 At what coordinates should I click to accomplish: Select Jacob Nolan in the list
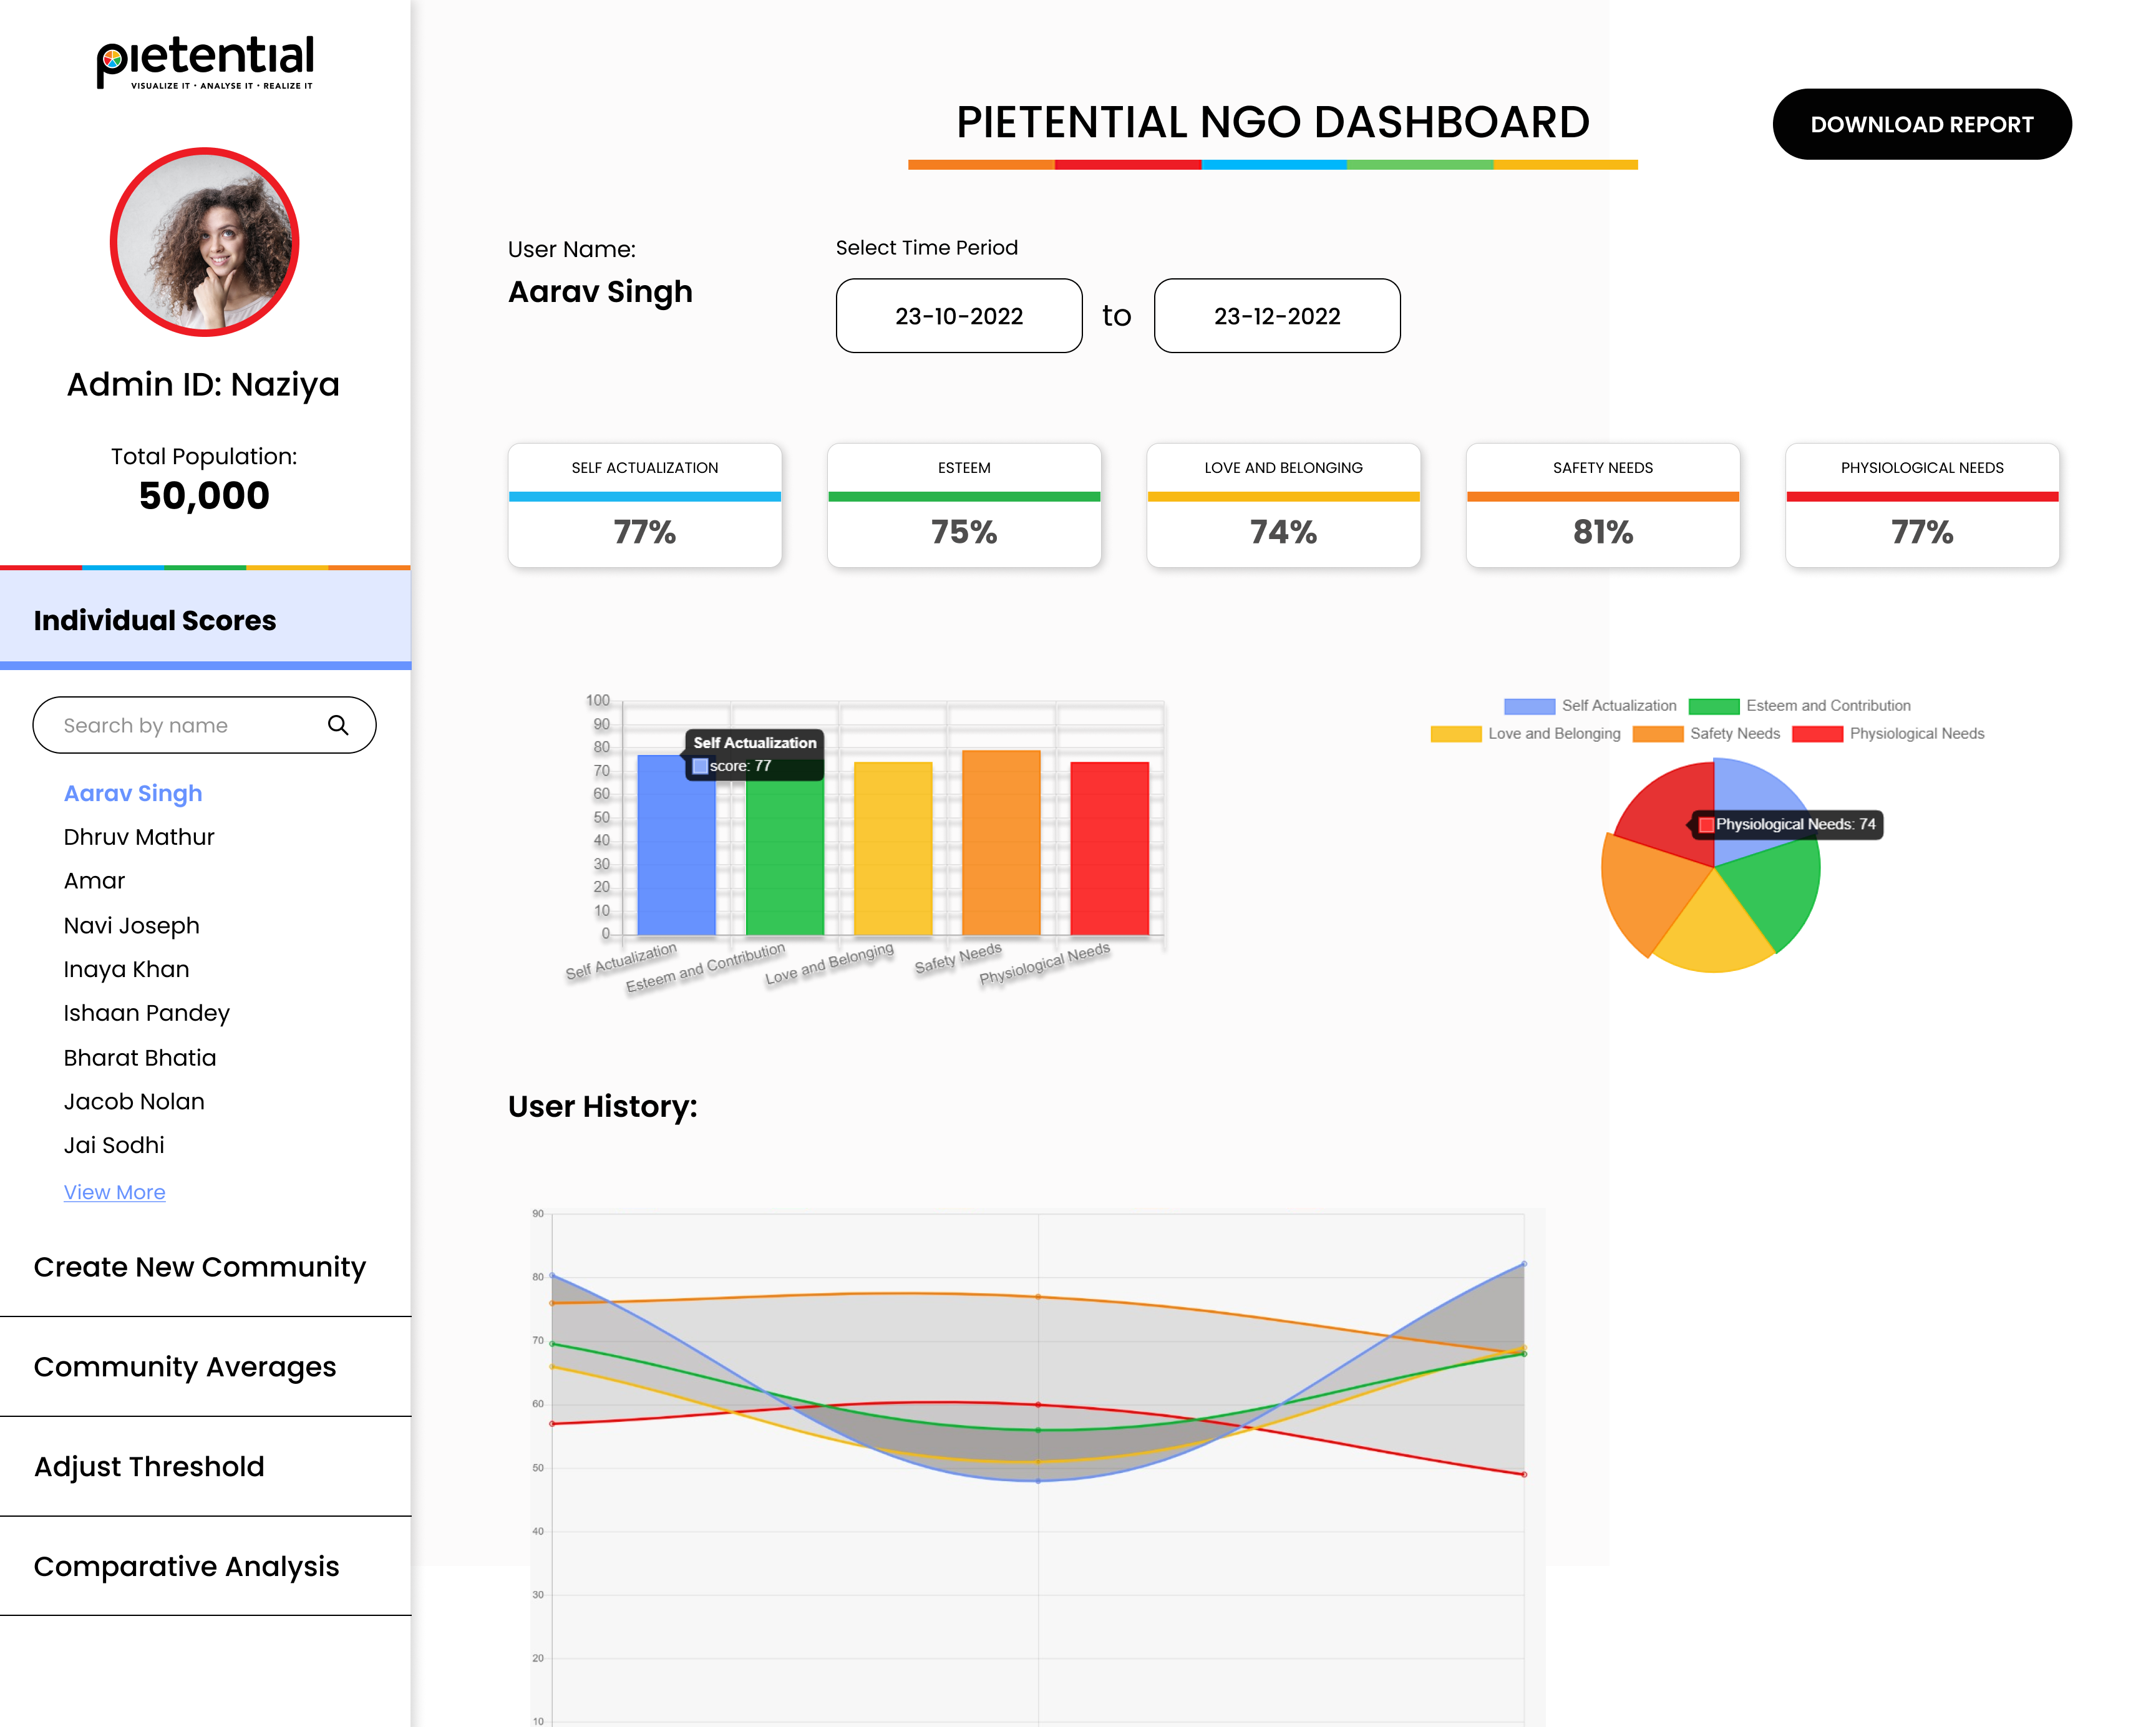pyautogui.click(x=134, y=1102)
